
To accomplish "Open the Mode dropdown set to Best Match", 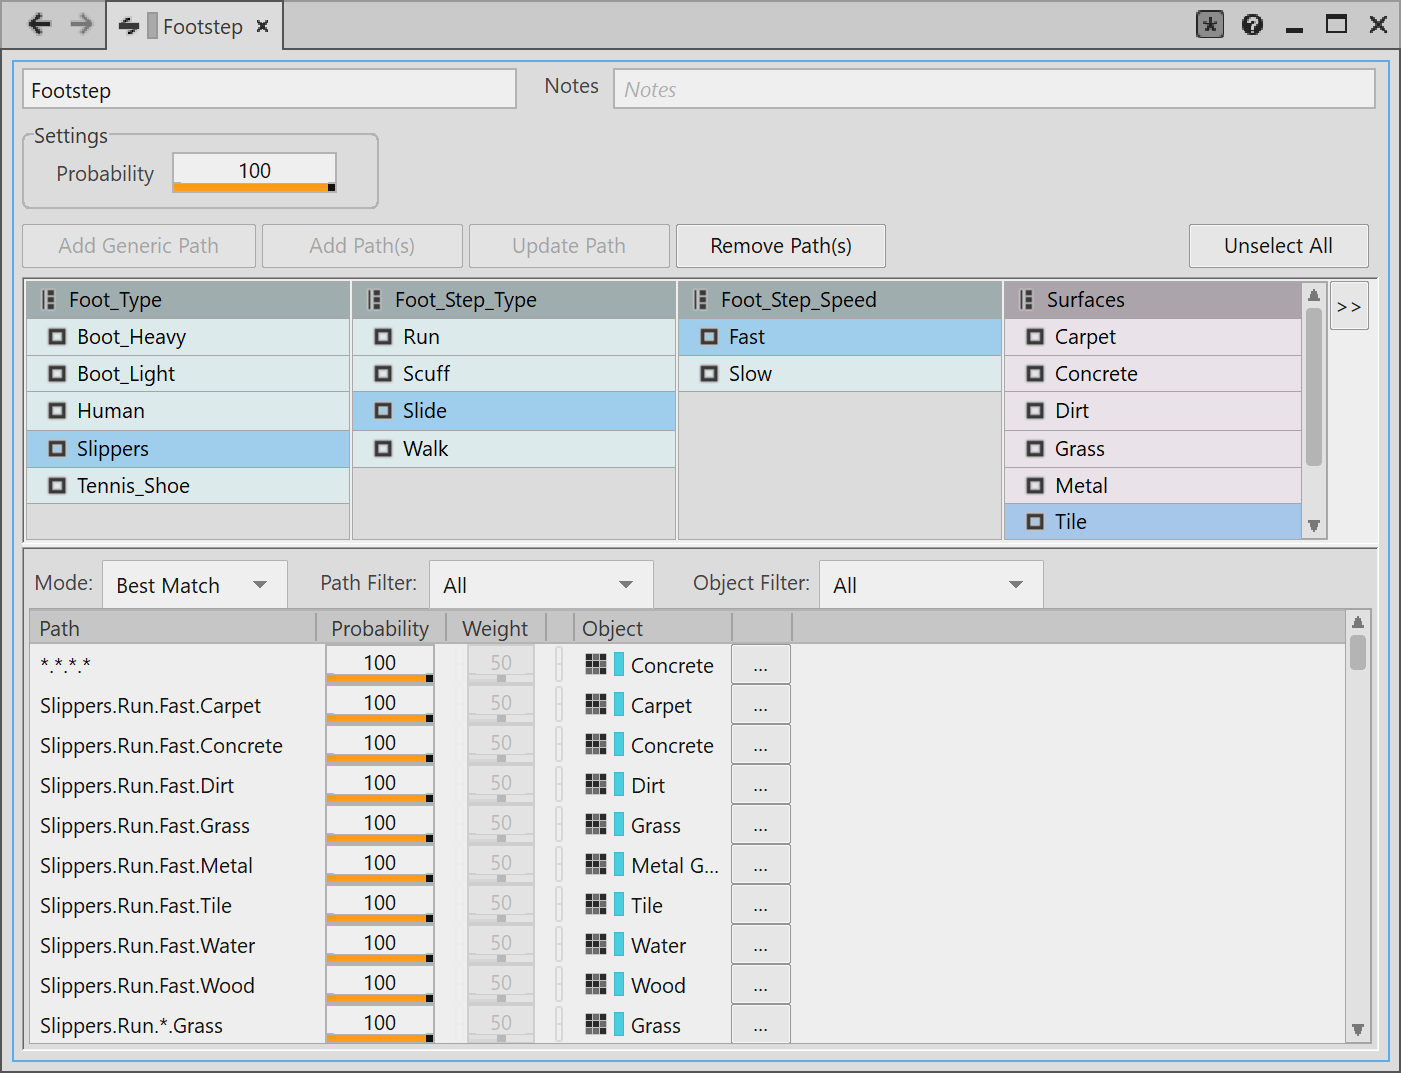I will pyautogui.click(x=194, y=585).
